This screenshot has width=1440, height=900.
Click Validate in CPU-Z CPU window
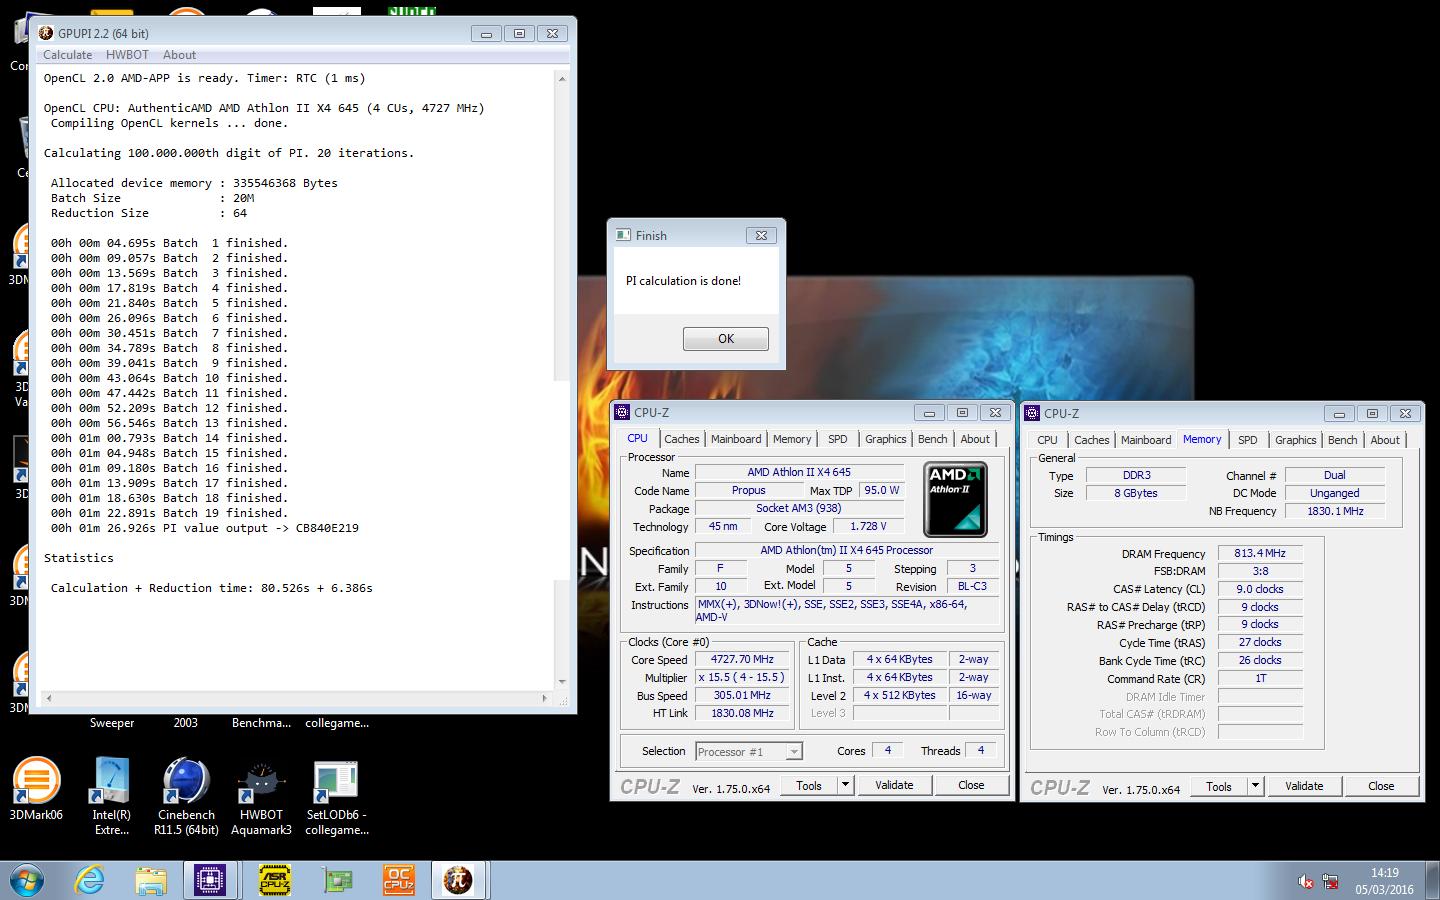tap(894, 785)
